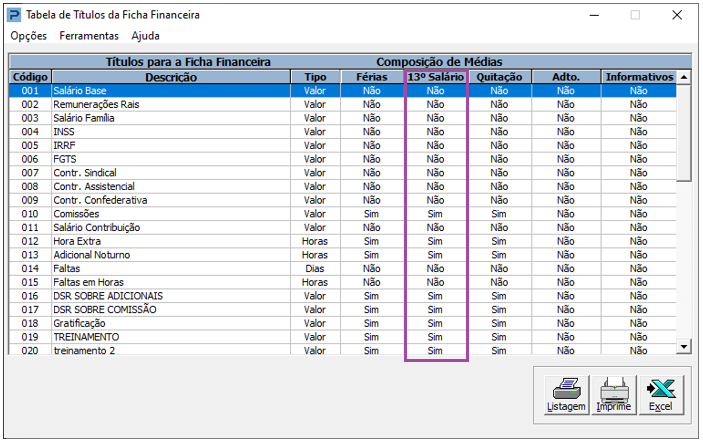703x443 pixels.
Task: Select the FGTS row
Action: coord(343,159)
